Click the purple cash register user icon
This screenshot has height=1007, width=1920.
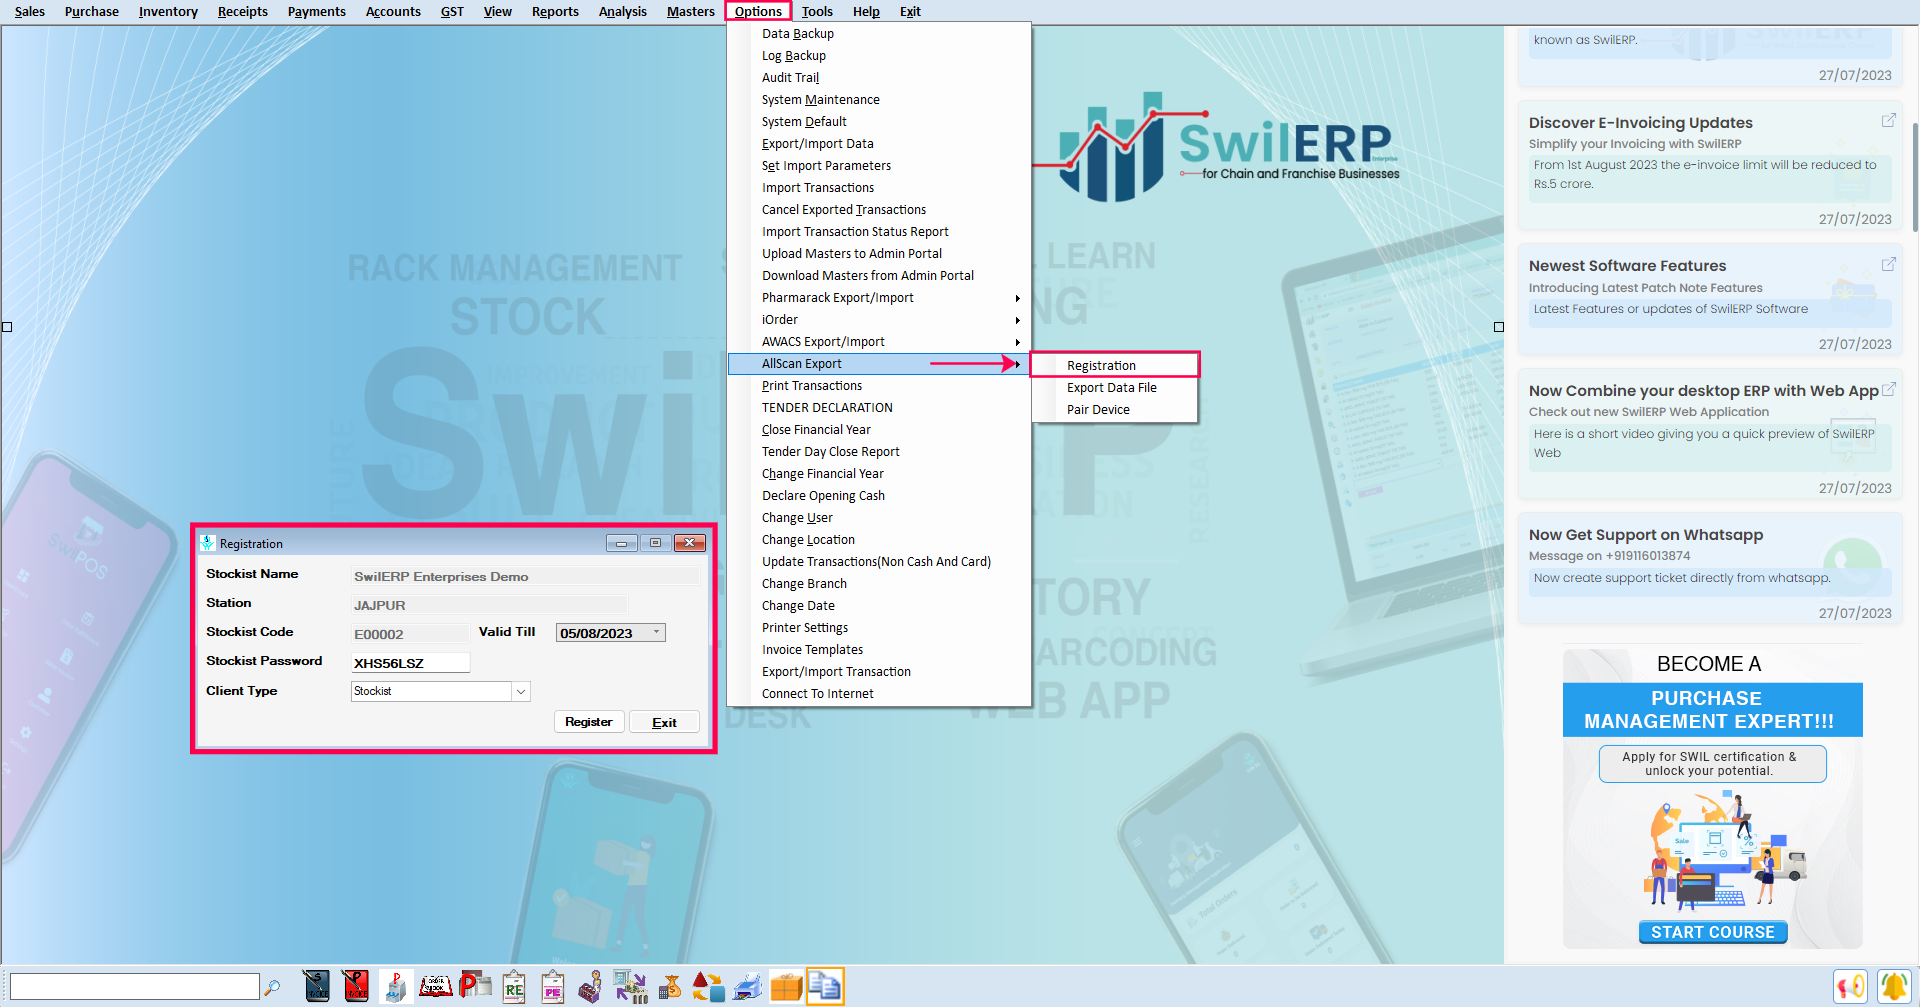click(591, 986)
